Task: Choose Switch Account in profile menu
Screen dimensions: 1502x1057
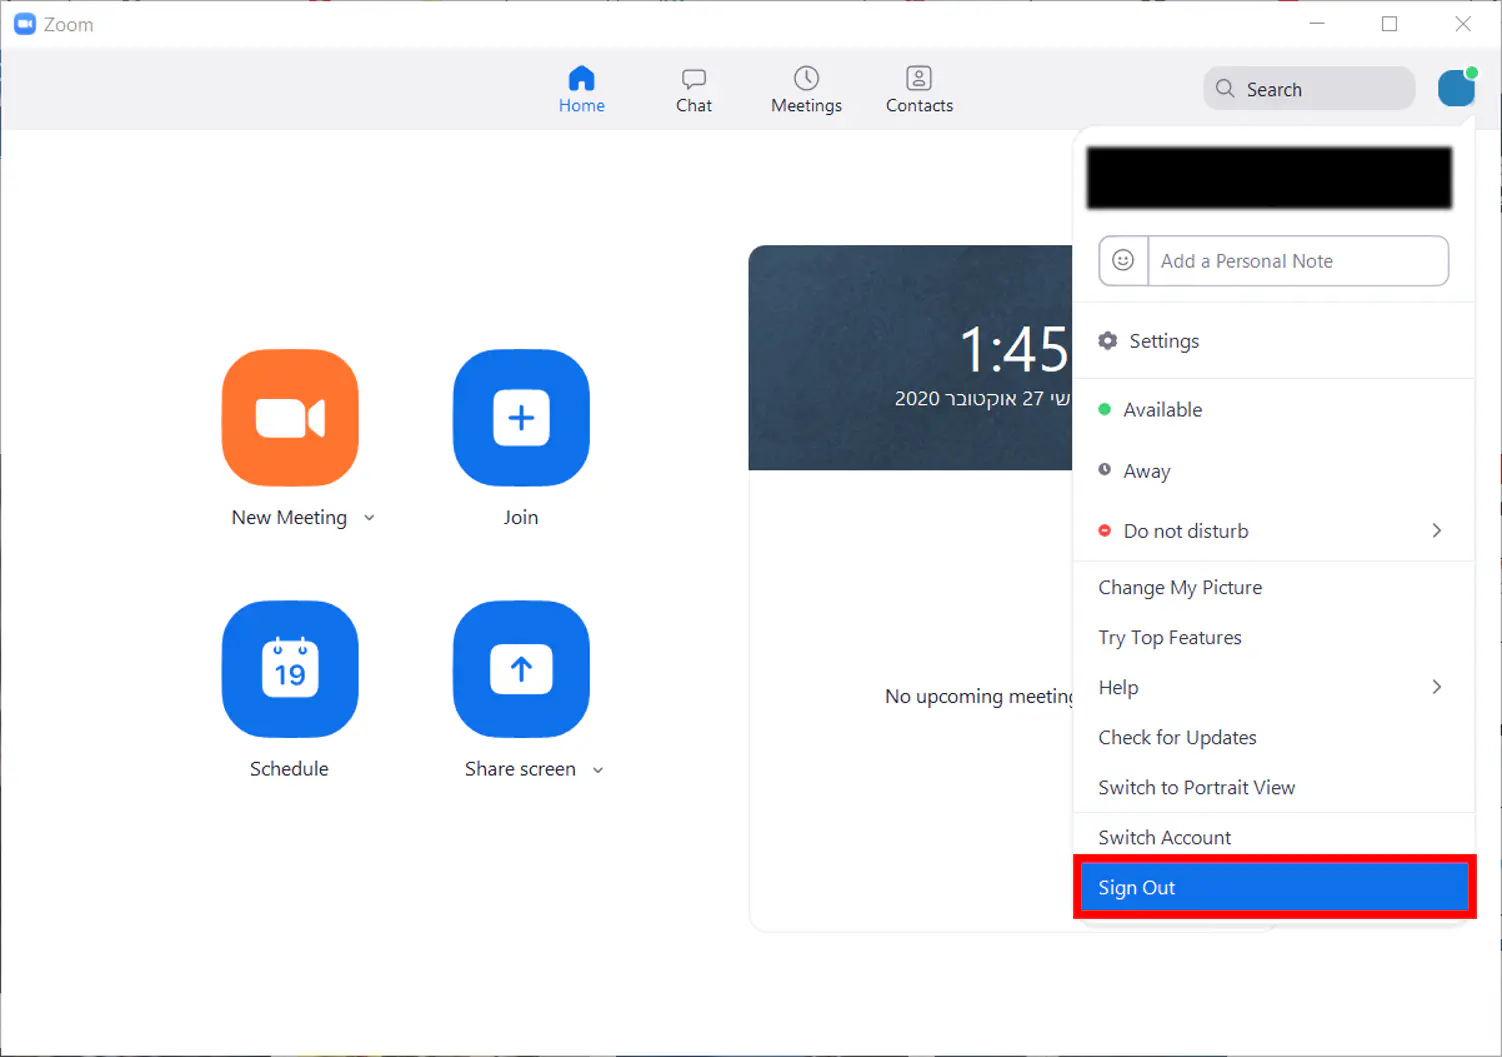Action: [1164, 838]
